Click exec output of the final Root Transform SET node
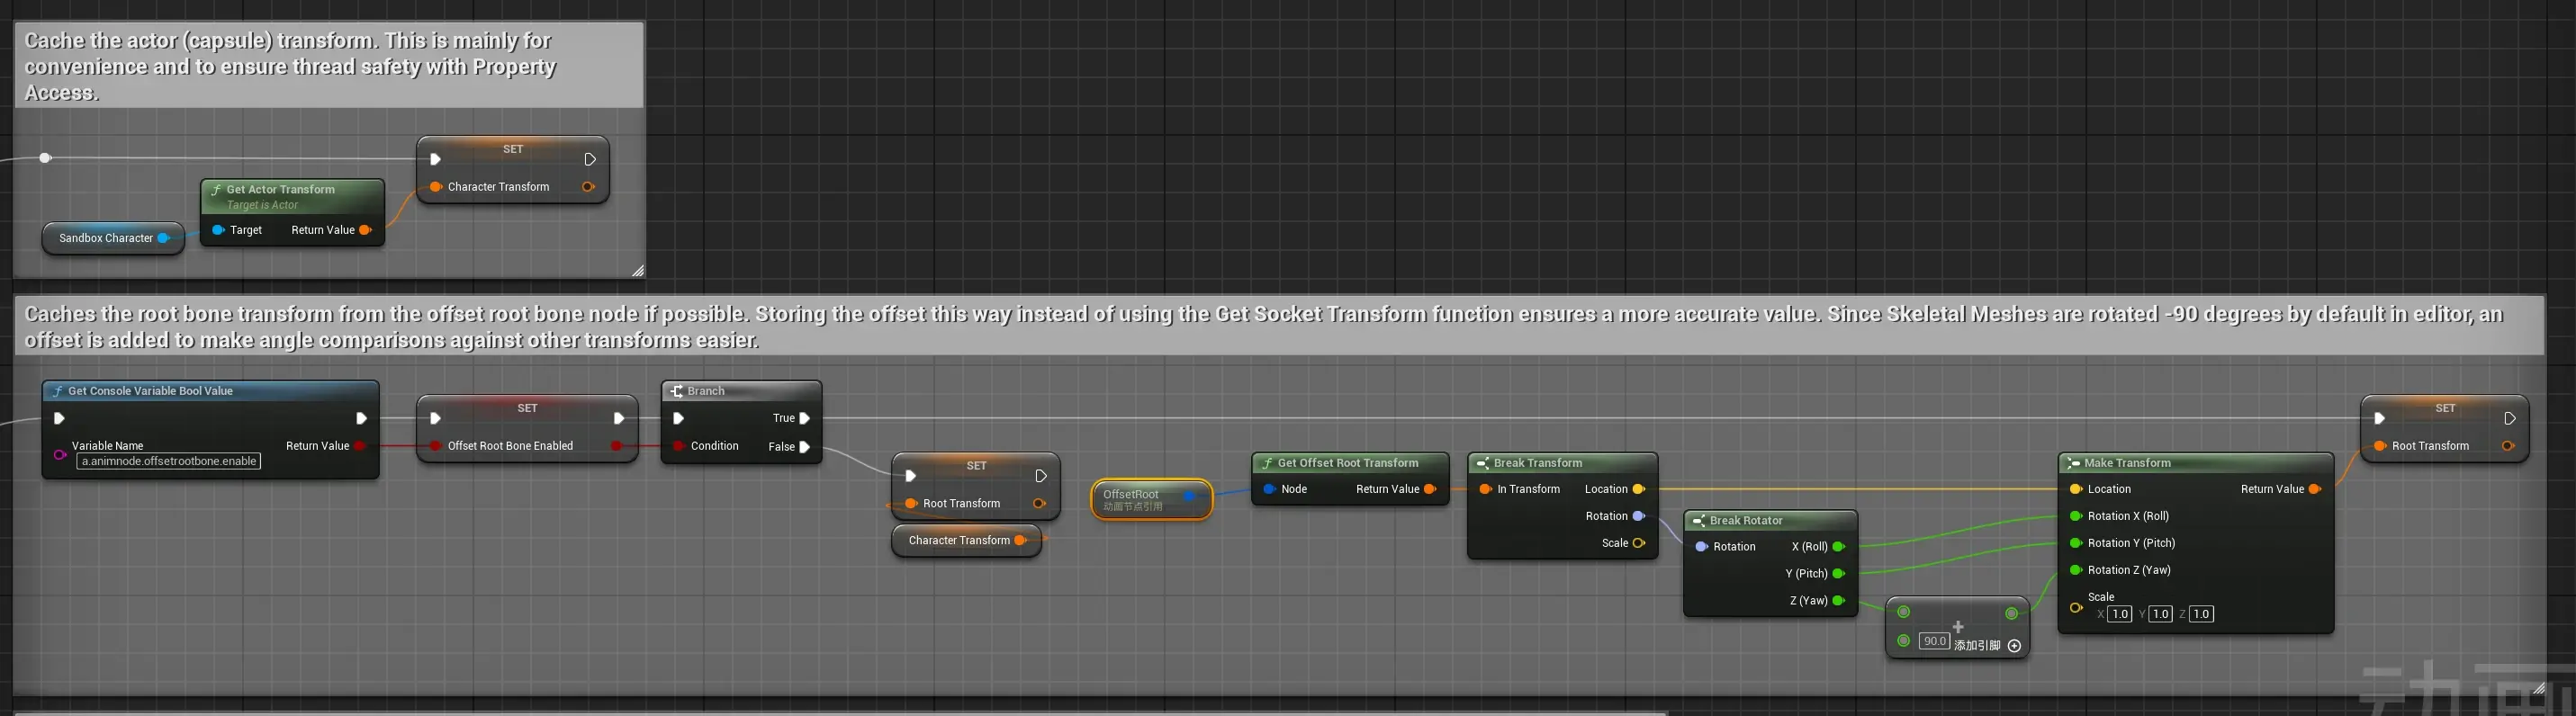The width and height of the screenshot is (2576, 716). coord(2510,418)
